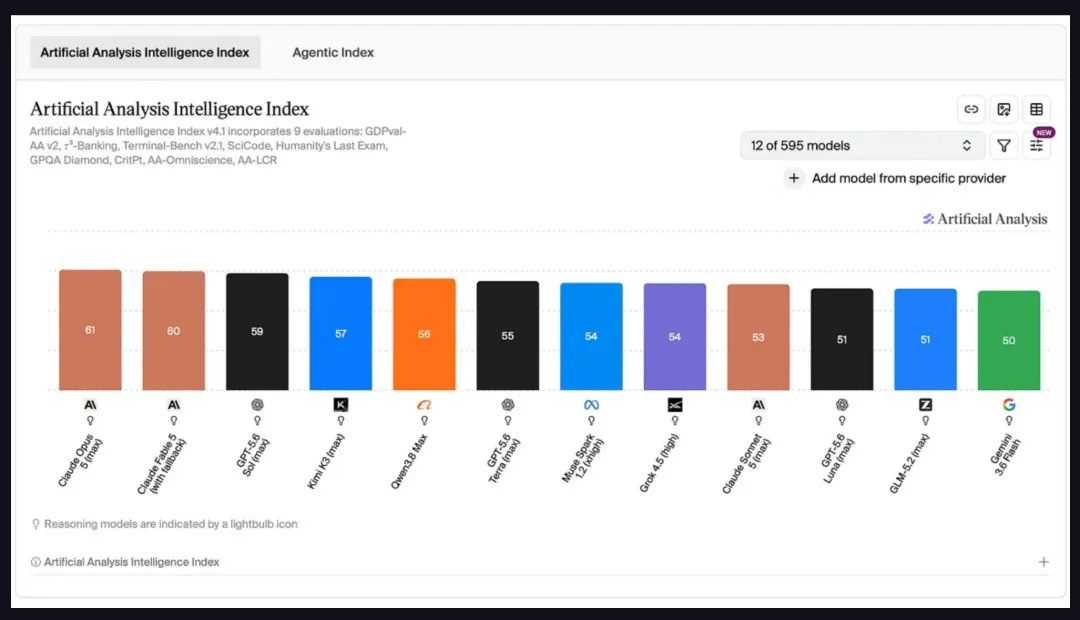
Task: Click the Artificial Analysis watermark logo
Action: click(x=985, y=219)
